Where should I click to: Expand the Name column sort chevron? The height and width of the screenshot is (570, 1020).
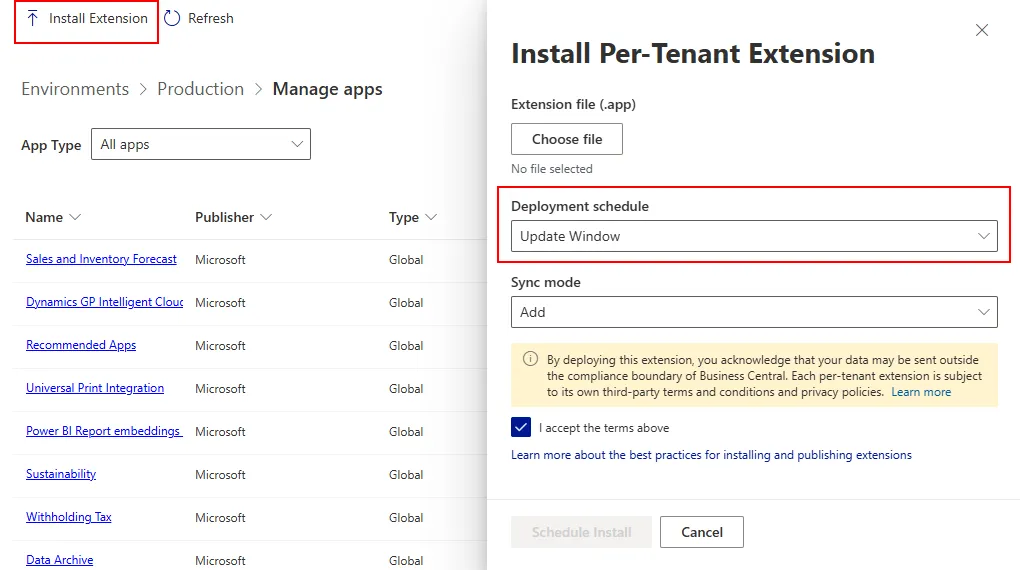[x=75, y=217]
